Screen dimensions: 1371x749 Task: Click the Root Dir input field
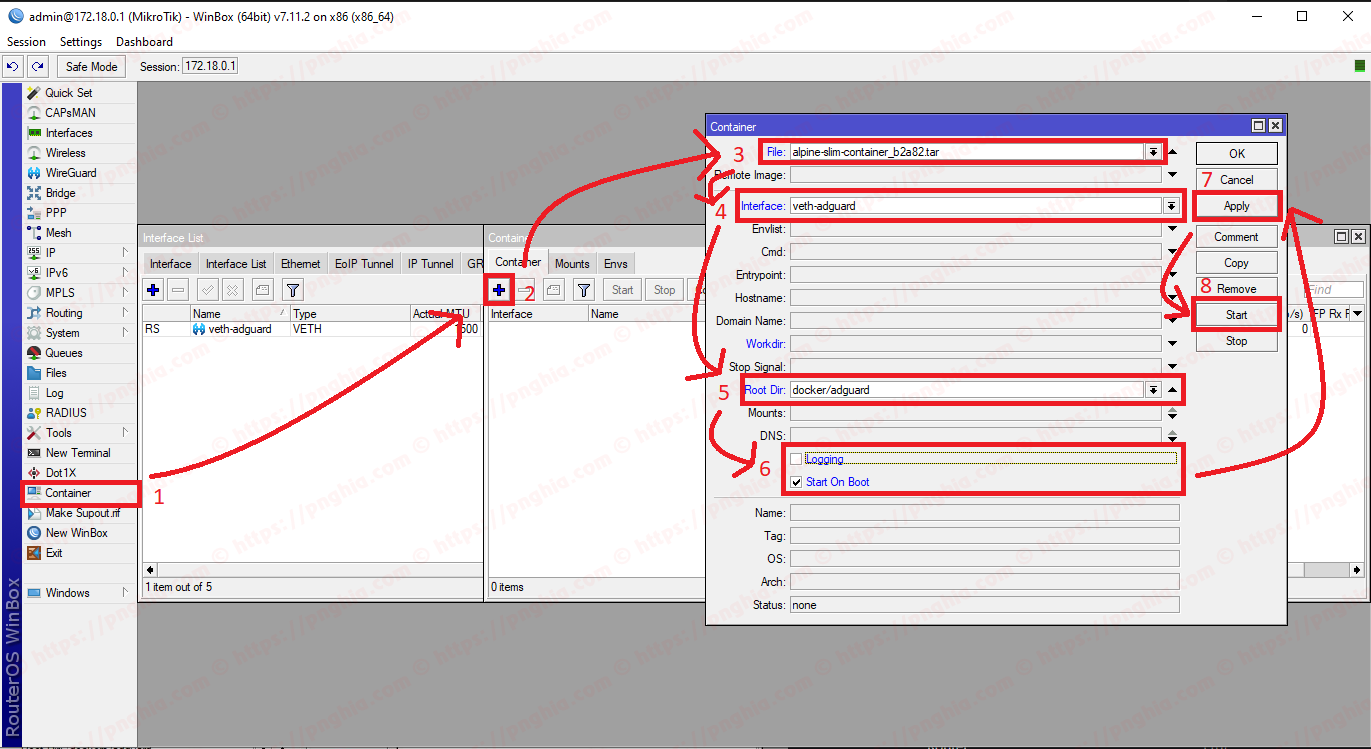click(x=967, y=390)
